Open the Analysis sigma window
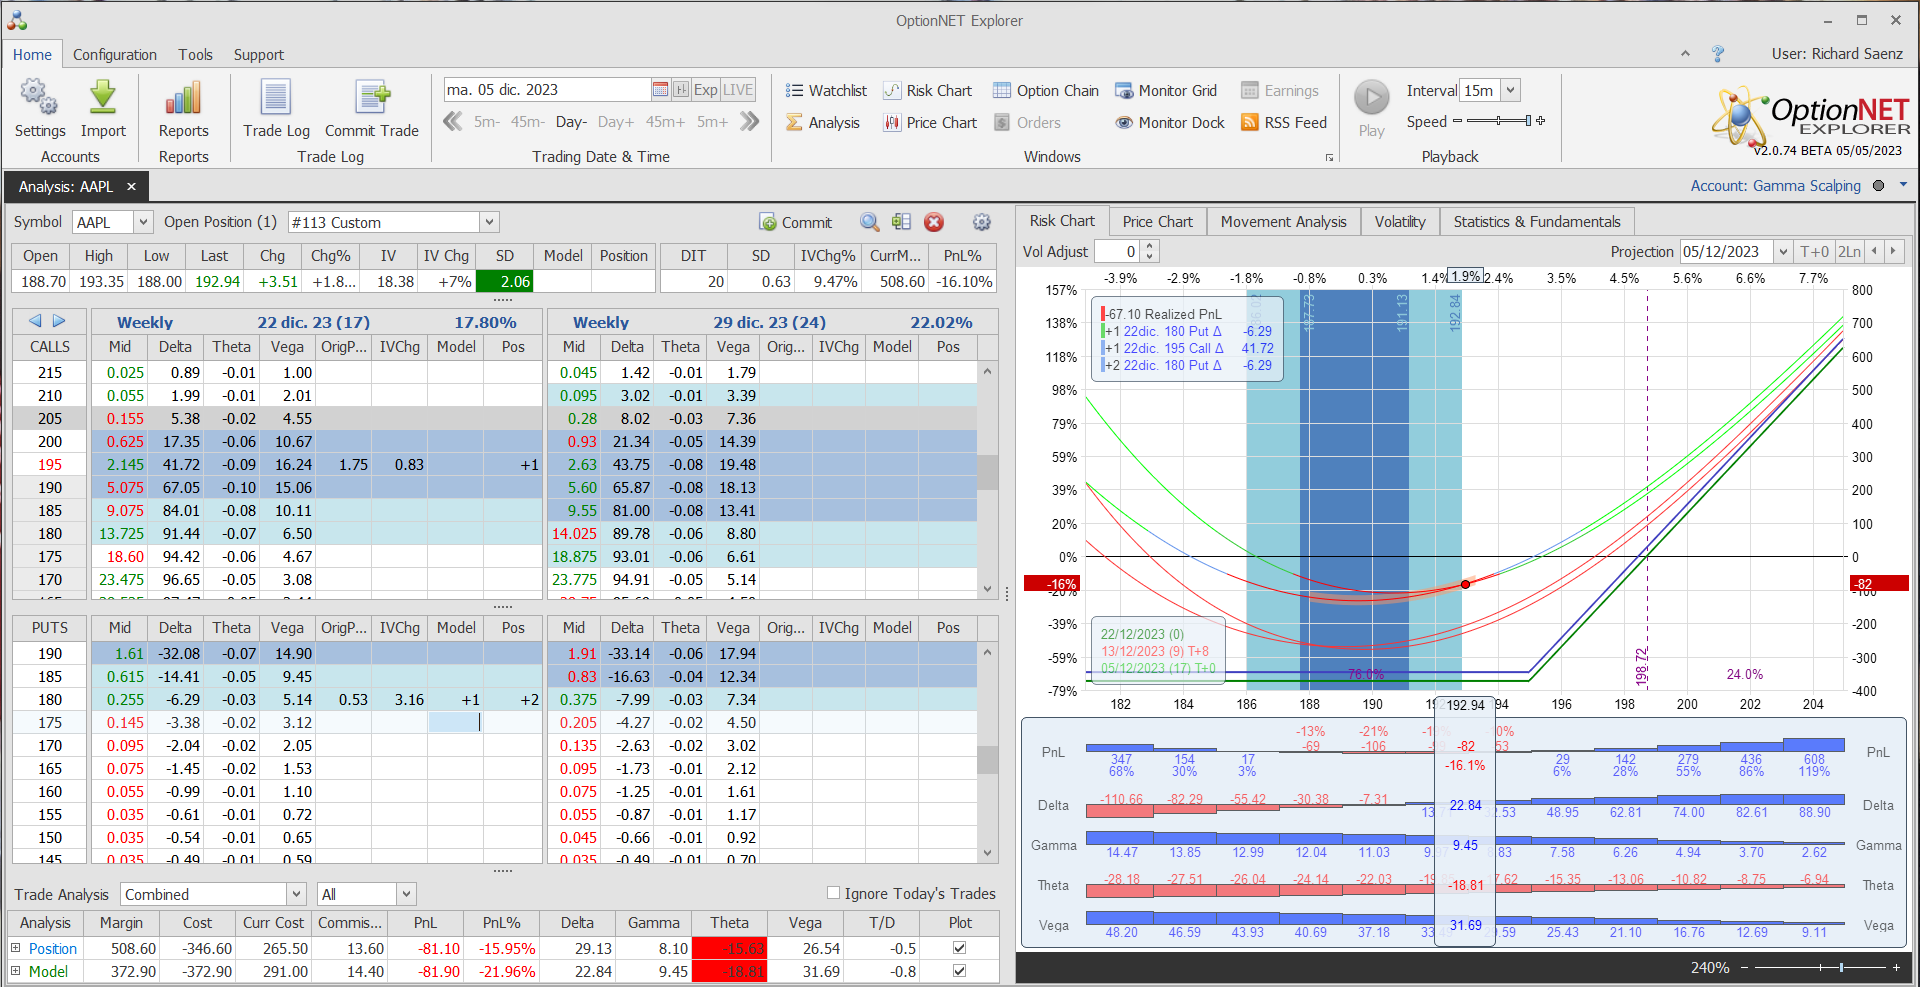The image size is (1920, 987). (823, 123)
